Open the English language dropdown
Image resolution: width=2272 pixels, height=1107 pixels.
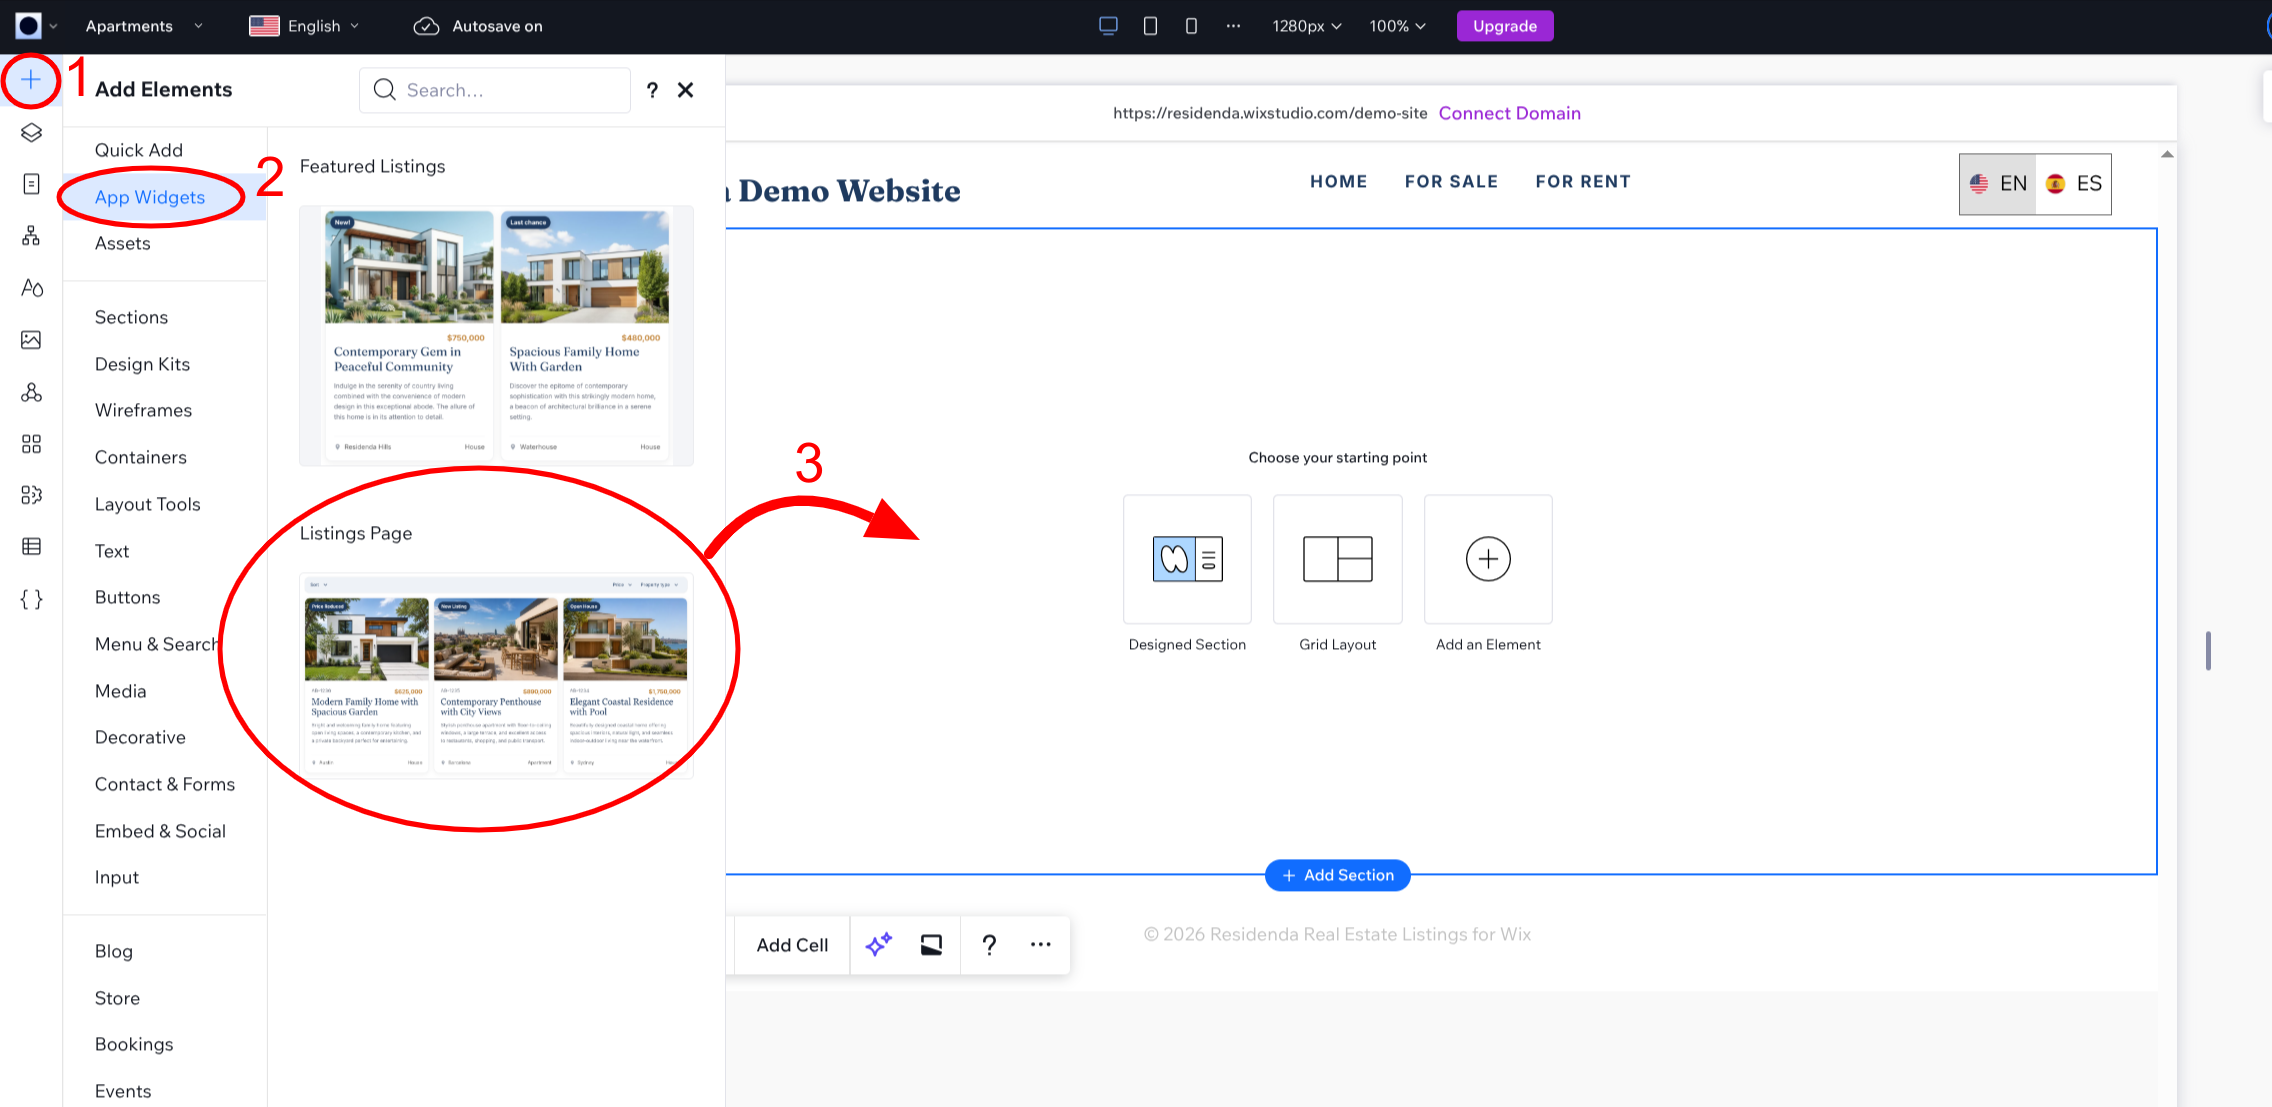click(304, 26)
